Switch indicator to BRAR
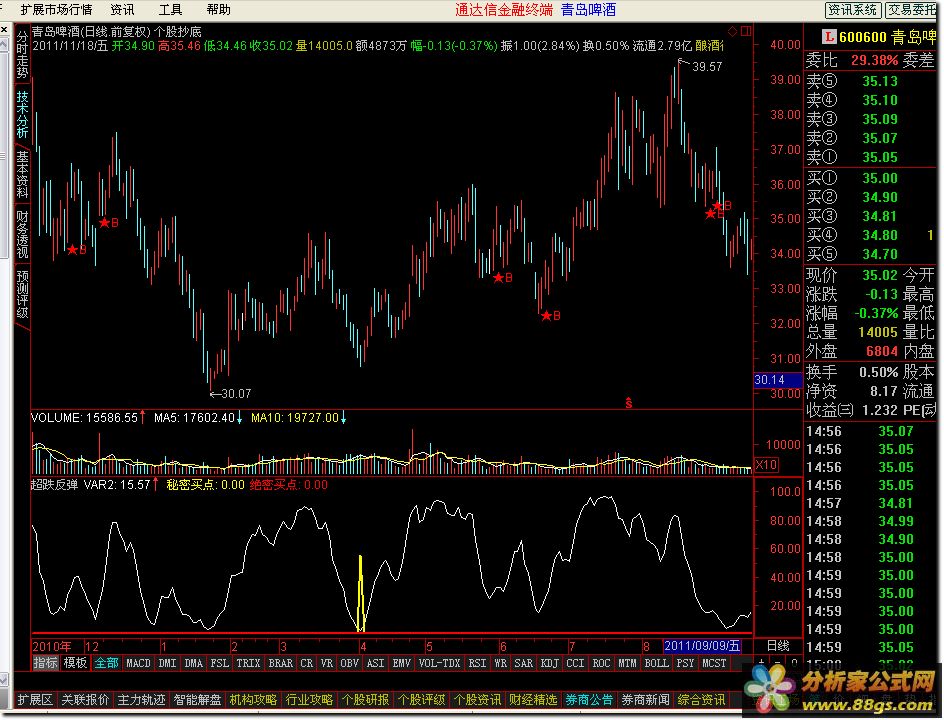This screenshot has width=944, height=720. click(x=281, y=663)
